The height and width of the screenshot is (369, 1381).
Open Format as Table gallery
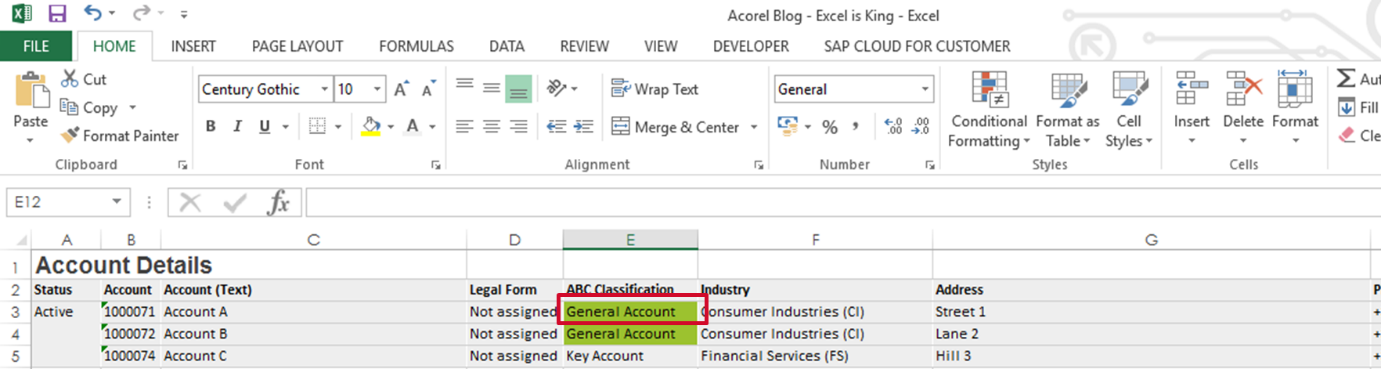[1067, 110]
